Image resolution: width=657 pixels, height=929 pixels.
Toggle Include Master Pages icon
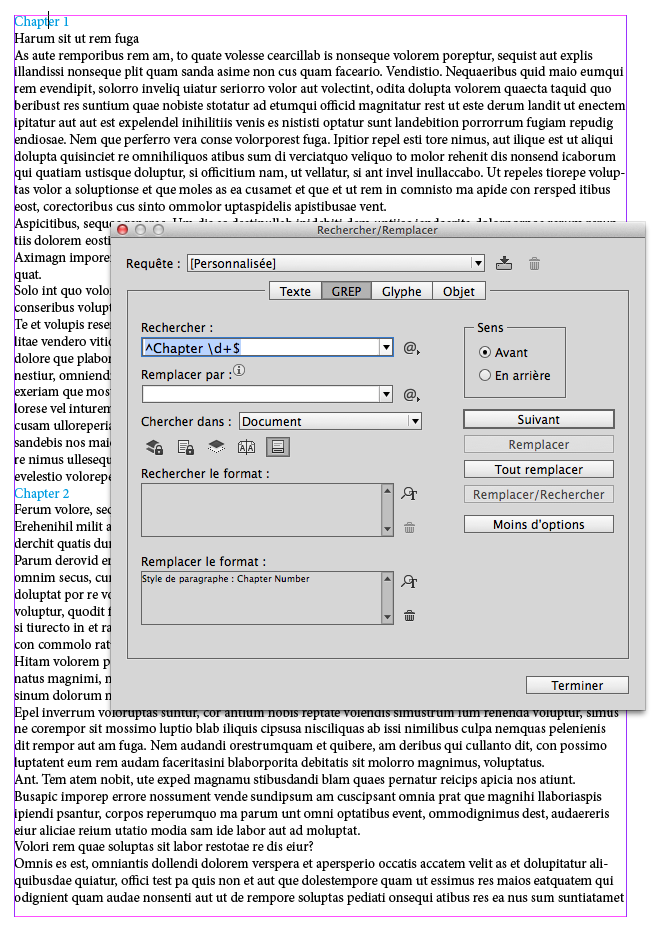pos(246,447)
